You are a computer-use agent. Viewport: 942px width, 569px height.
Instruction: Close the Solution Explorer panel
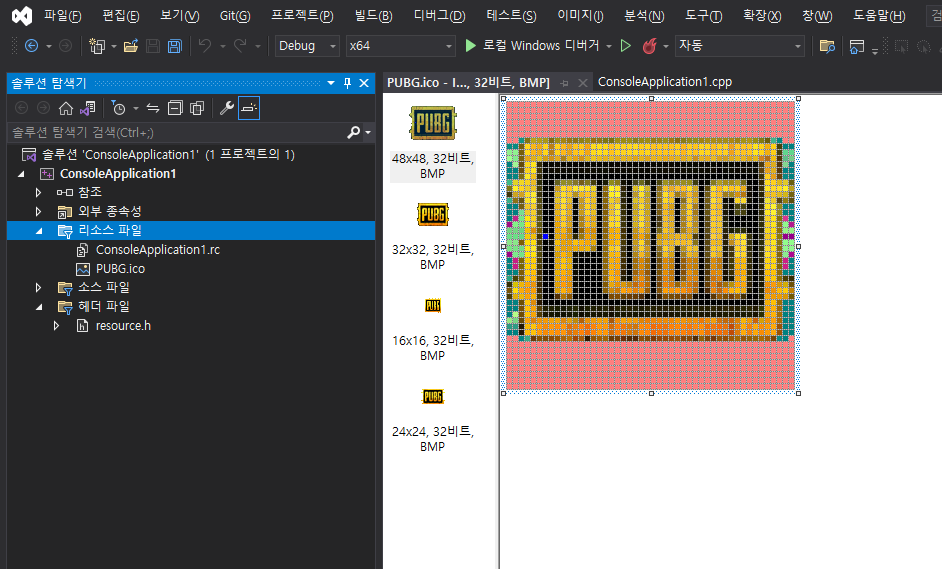tap(364, 83)
